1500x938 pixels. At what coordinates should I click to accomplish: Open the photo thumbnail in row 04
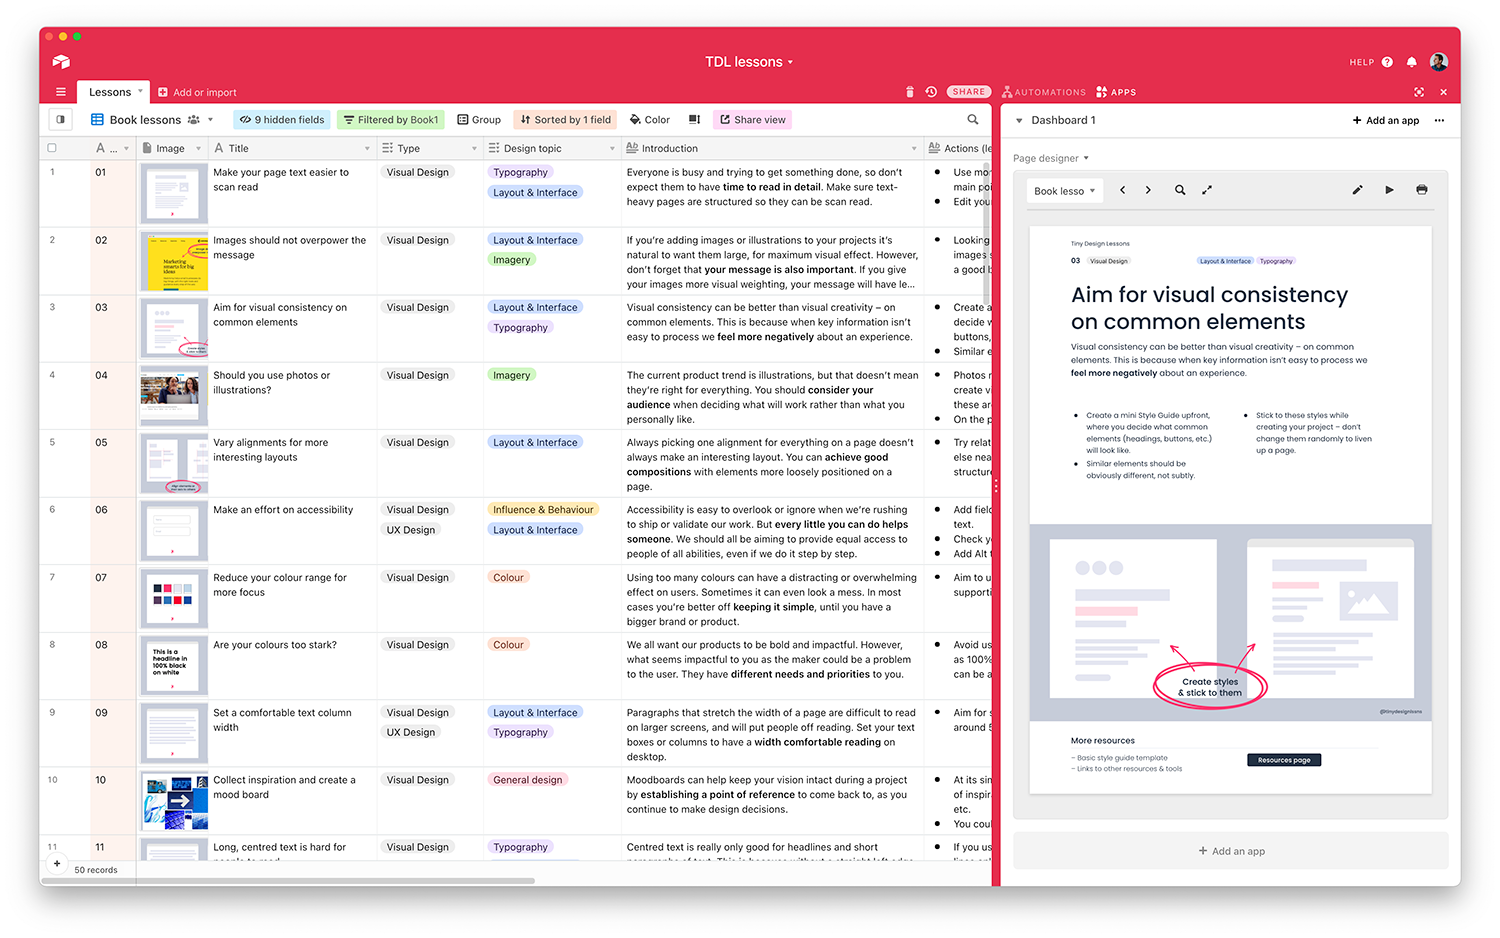(x=174, y=397)
